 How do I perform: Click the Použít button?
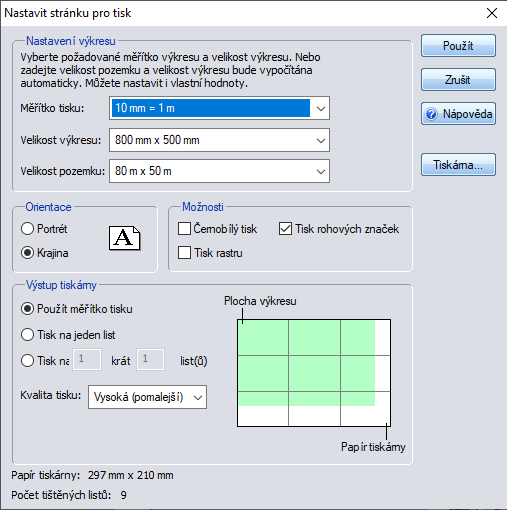(x=458, y=46)
